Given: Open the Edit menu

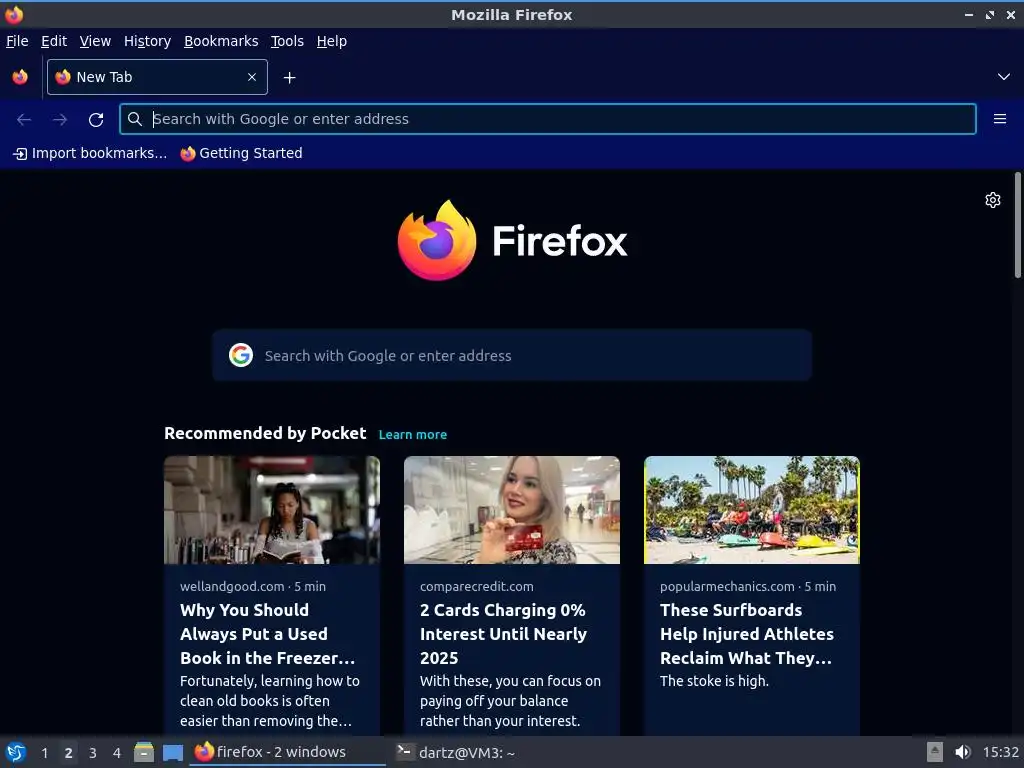Looking at the screenshot, I should tap(54, 41).
